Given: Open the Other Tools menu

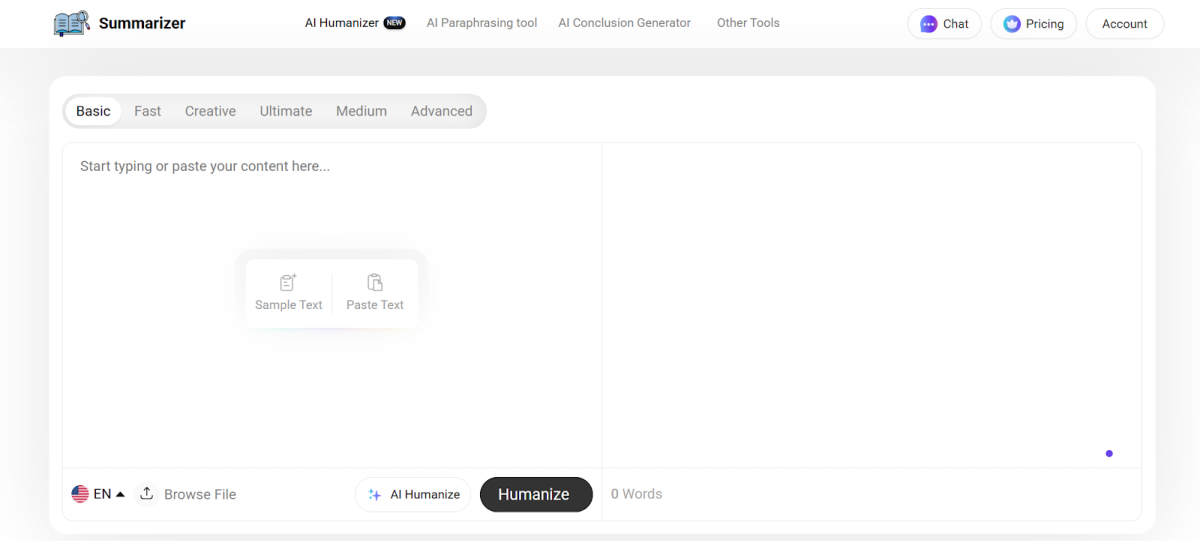Looking at the screenshot, I should 748,23.
